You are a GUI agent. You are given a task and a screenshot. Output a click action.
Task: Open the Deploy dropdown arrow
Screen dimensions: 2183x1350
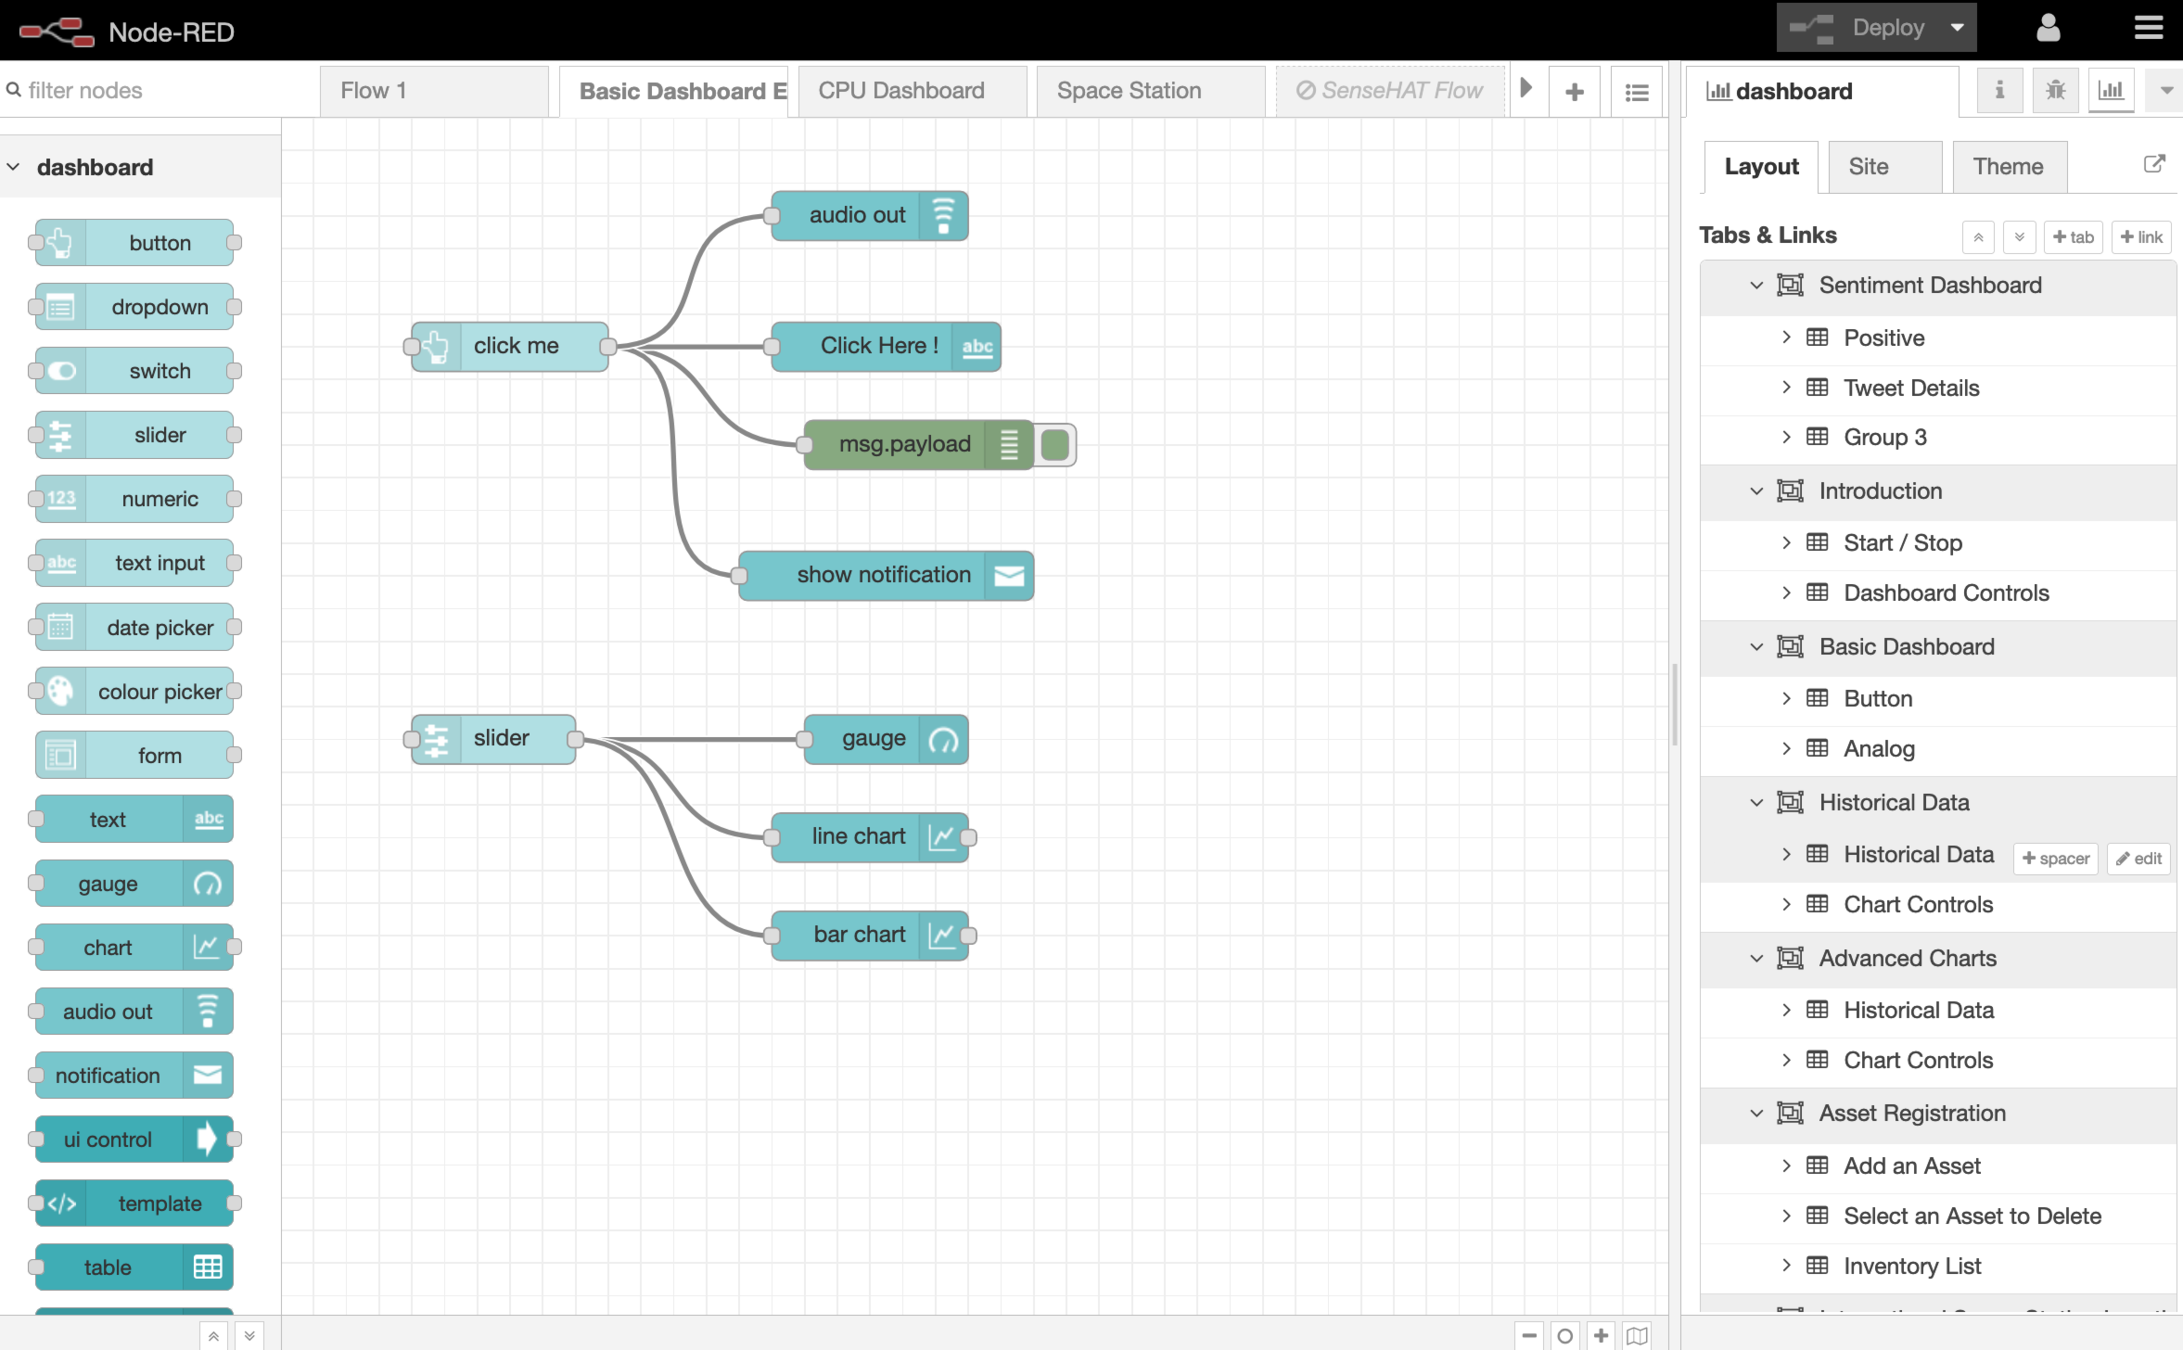pos(1957,28)
